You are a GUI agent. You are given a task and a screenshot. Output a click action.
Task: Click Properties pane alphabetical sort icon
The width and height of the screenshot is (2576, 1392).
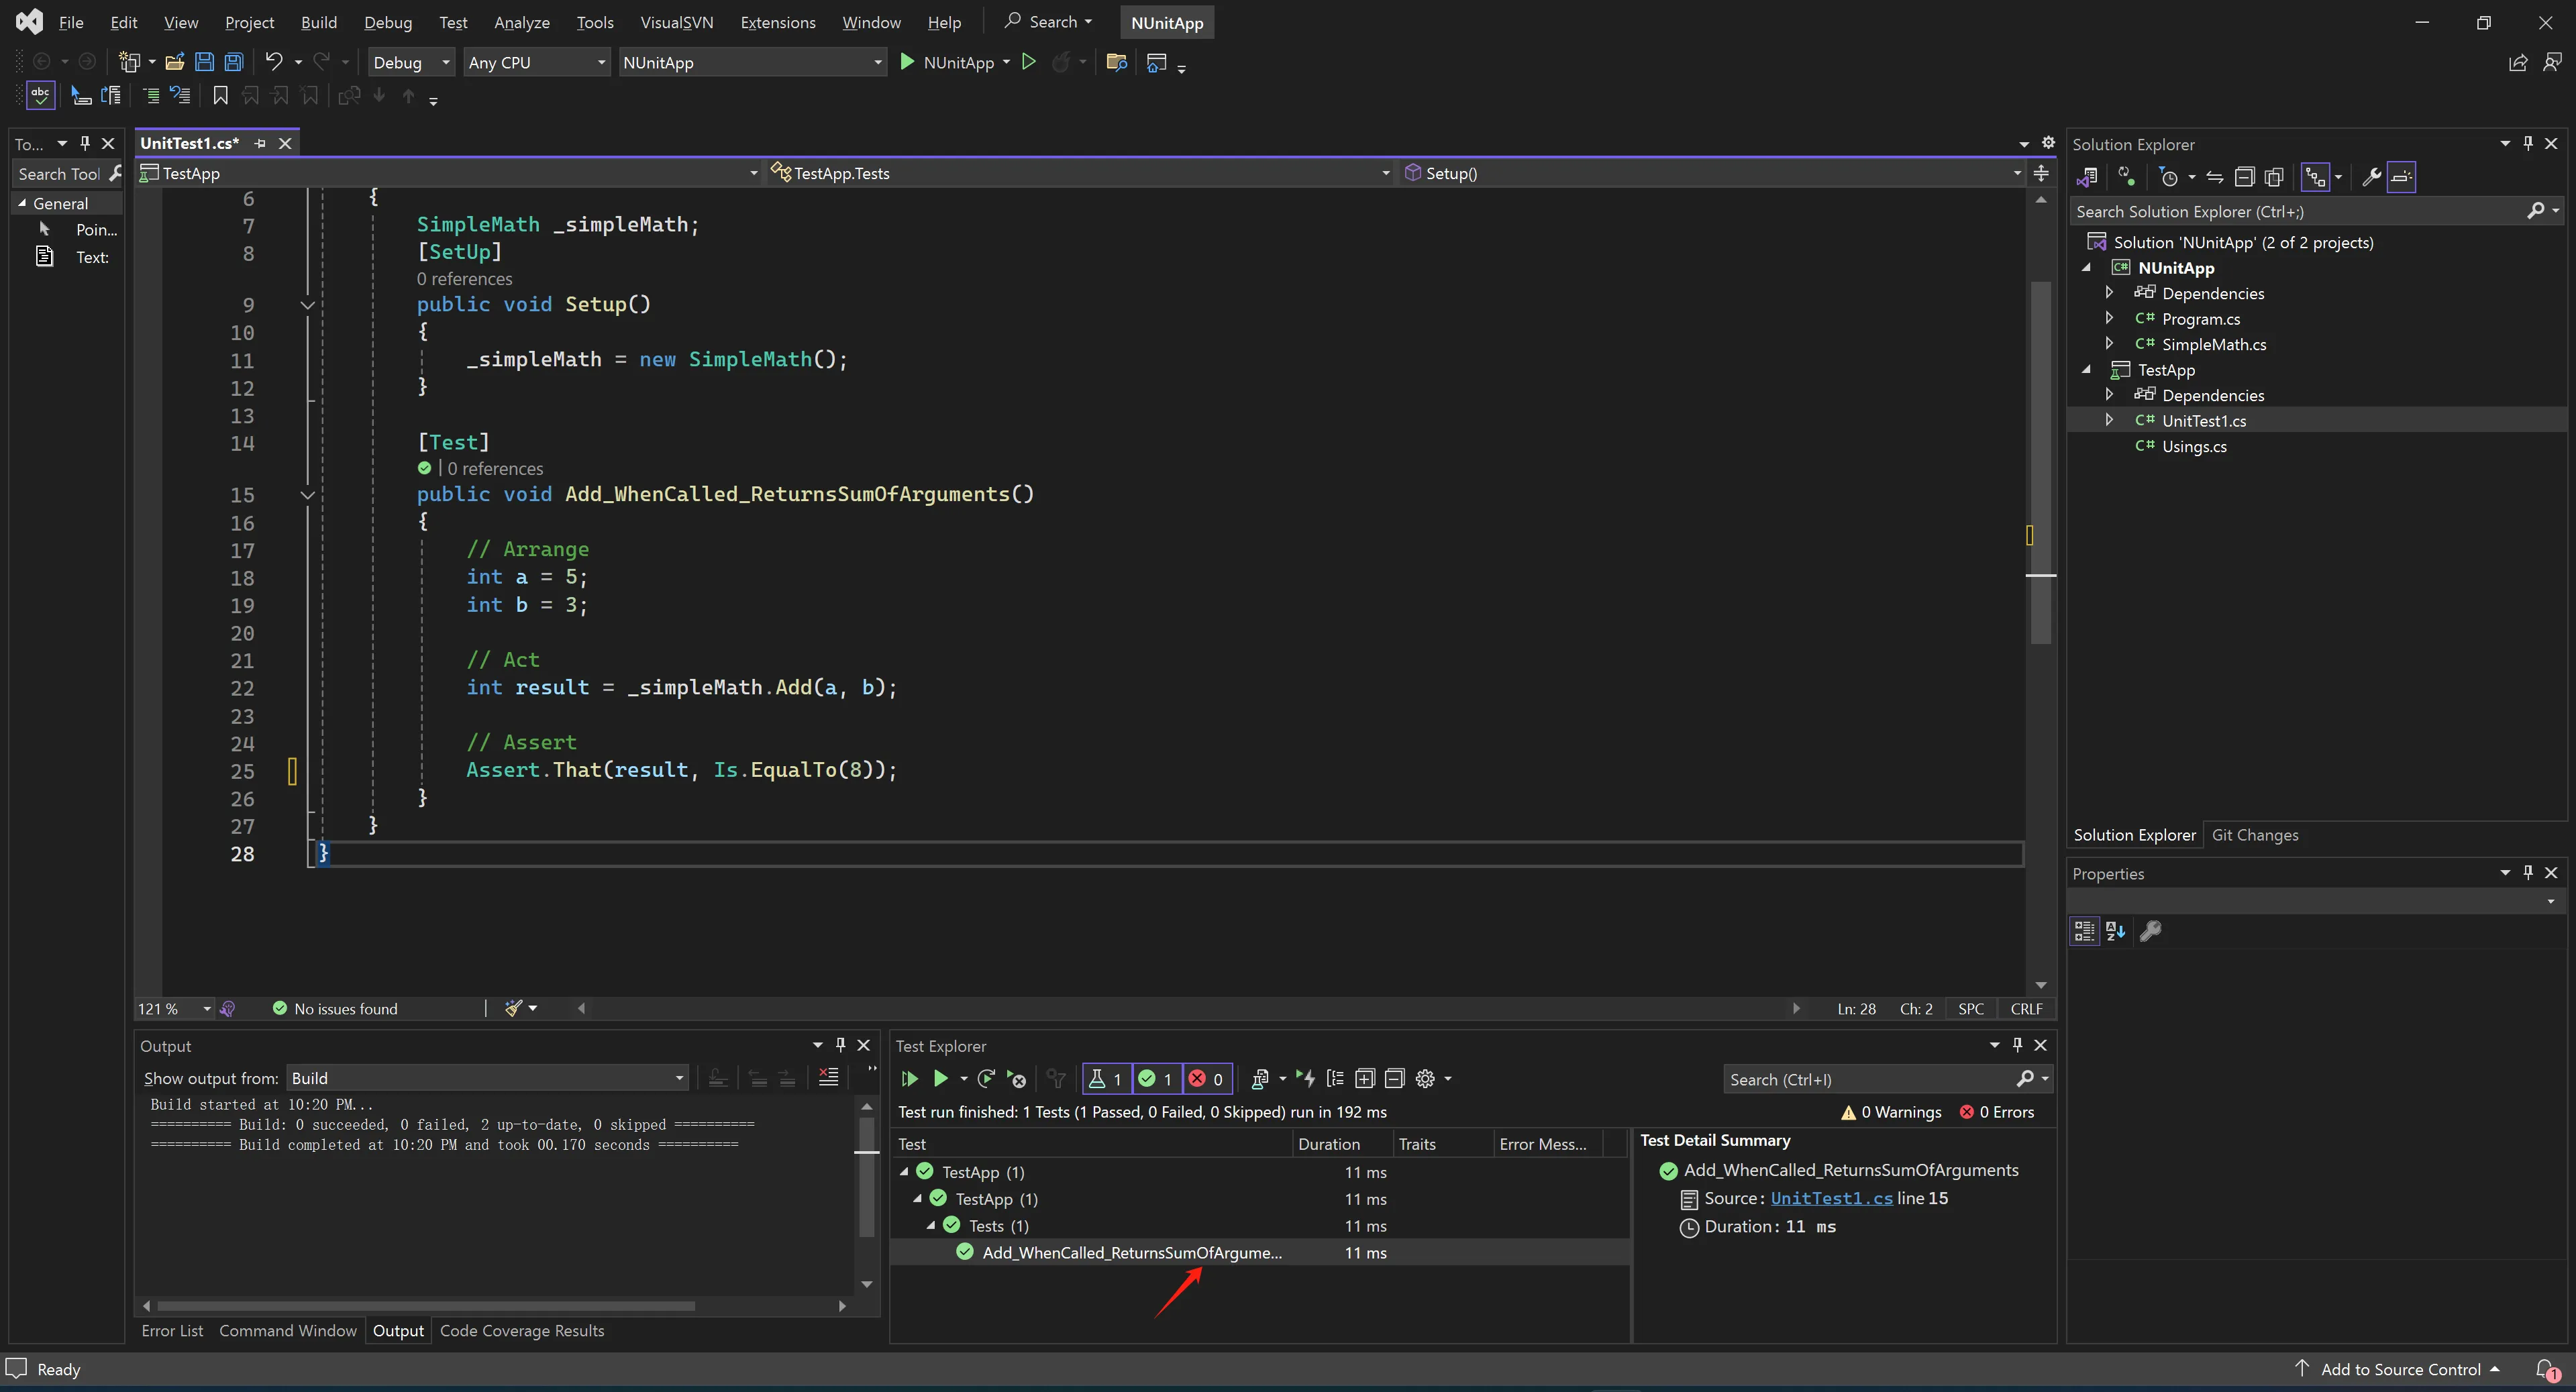click(x=2115, y=932)
